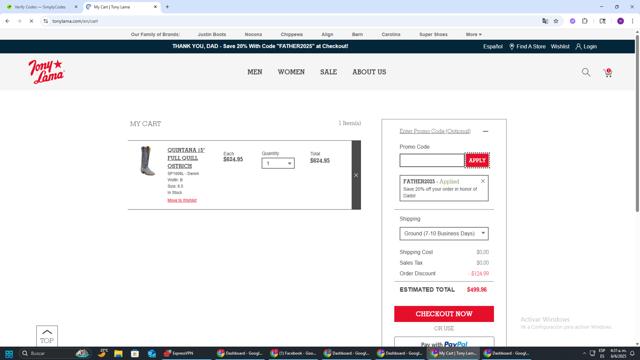Bookmark this page with star
Image resolution: width=640 pixels, height=360 pixels.
point(556,21)
